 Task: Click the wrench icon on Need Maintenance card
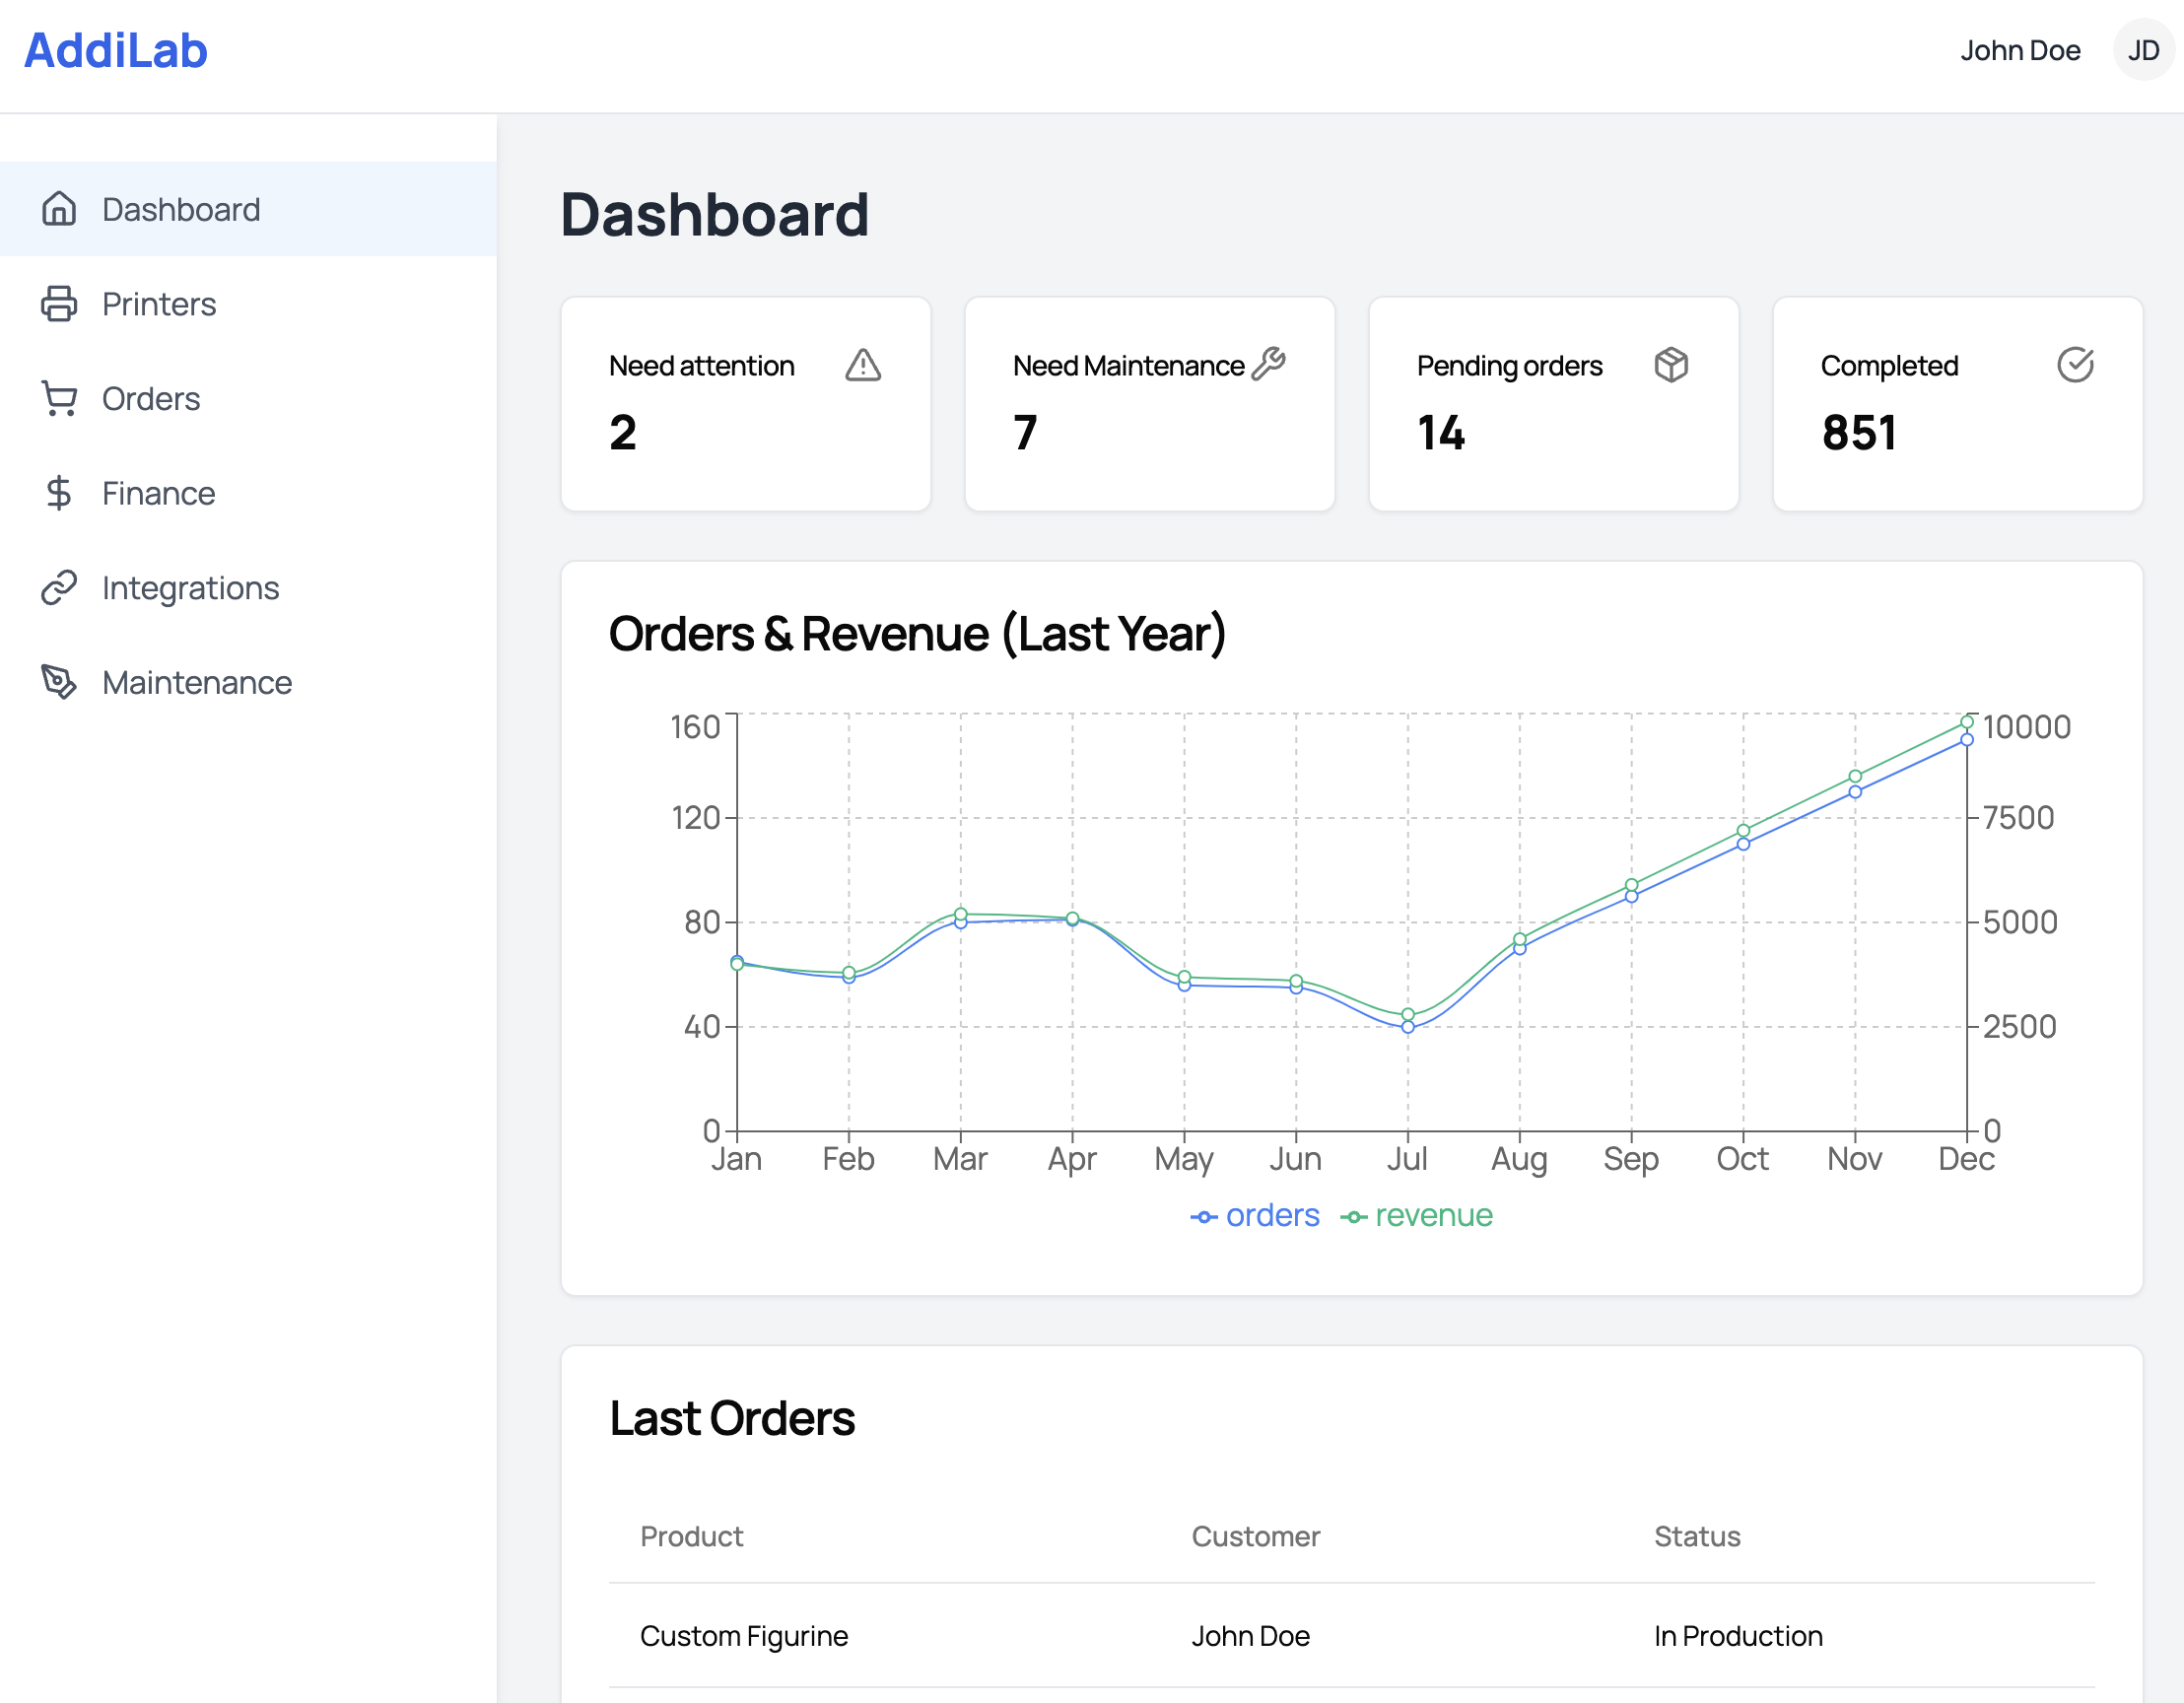pyautogui.click(x=1269, y=365)
